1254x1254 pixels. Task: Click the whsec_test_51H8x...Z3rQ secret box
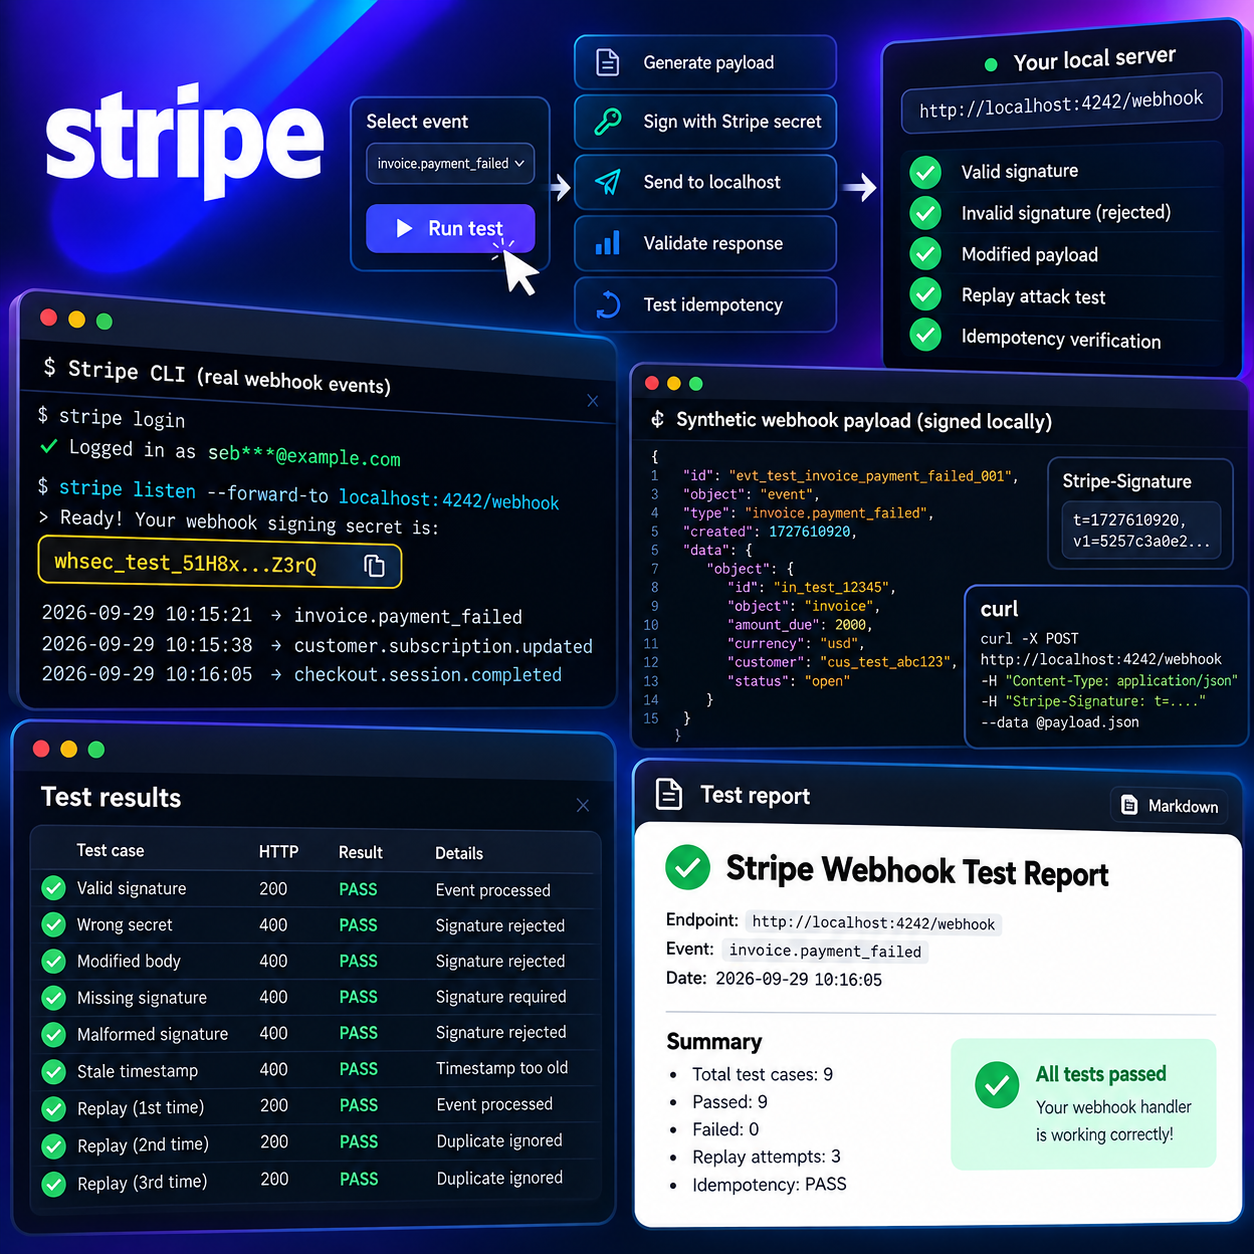point(220,563)
